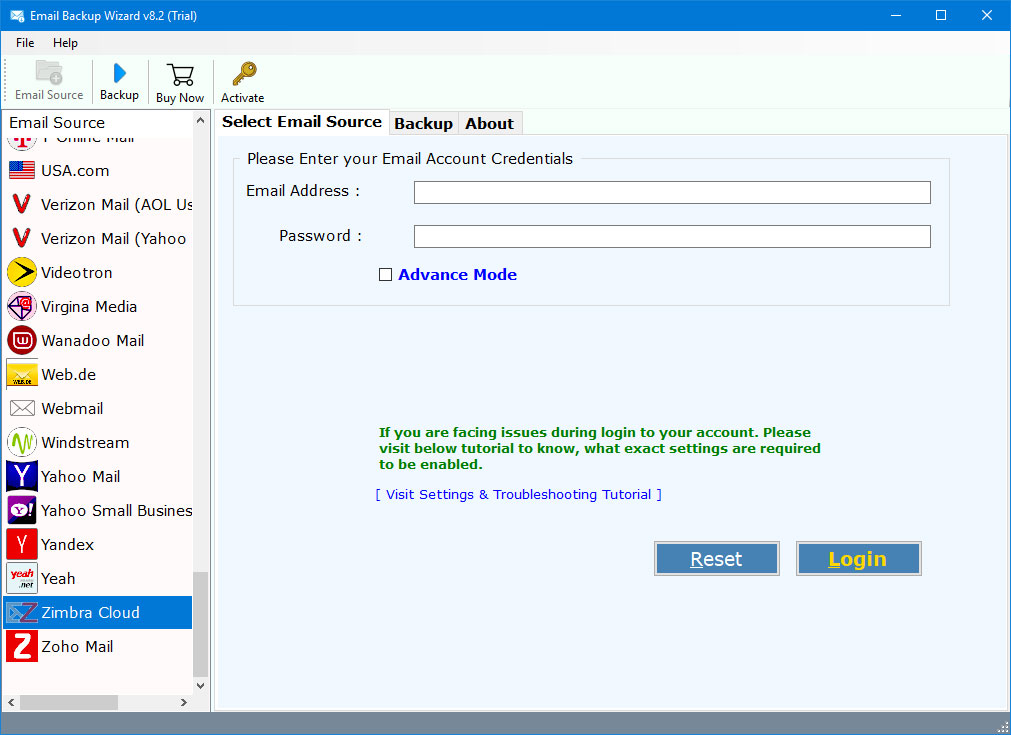
Task: Click the Advance Mode label text
Action: click(457, 275)
